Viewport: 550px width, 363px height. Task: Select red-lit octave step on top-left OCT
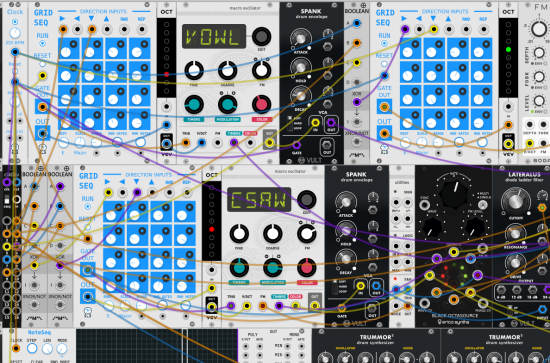[167, 74]
